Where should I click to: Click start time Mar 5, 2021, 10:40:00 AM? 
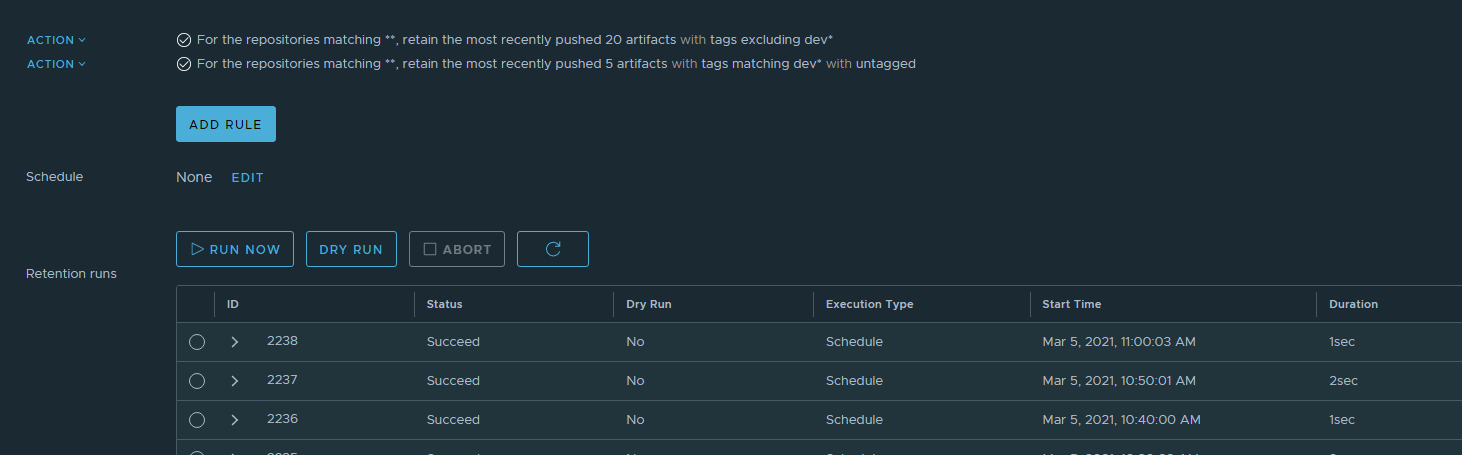(x=1121, y=420)
